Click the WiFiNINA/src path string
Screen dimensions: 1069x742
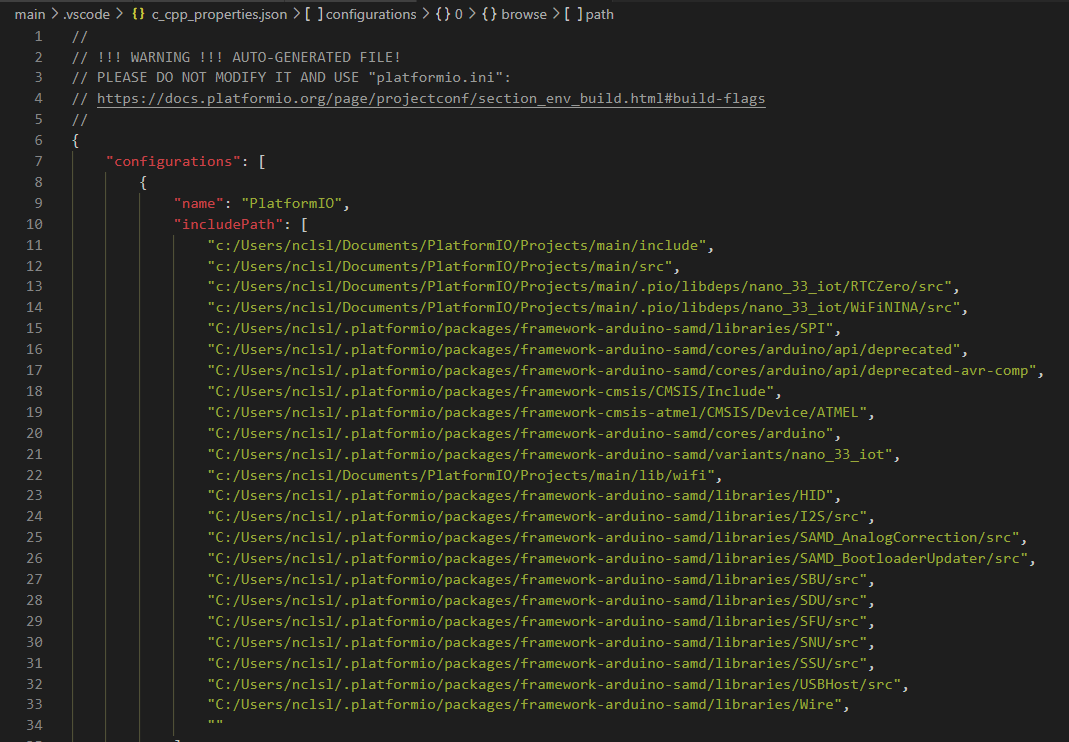point(584,308)
